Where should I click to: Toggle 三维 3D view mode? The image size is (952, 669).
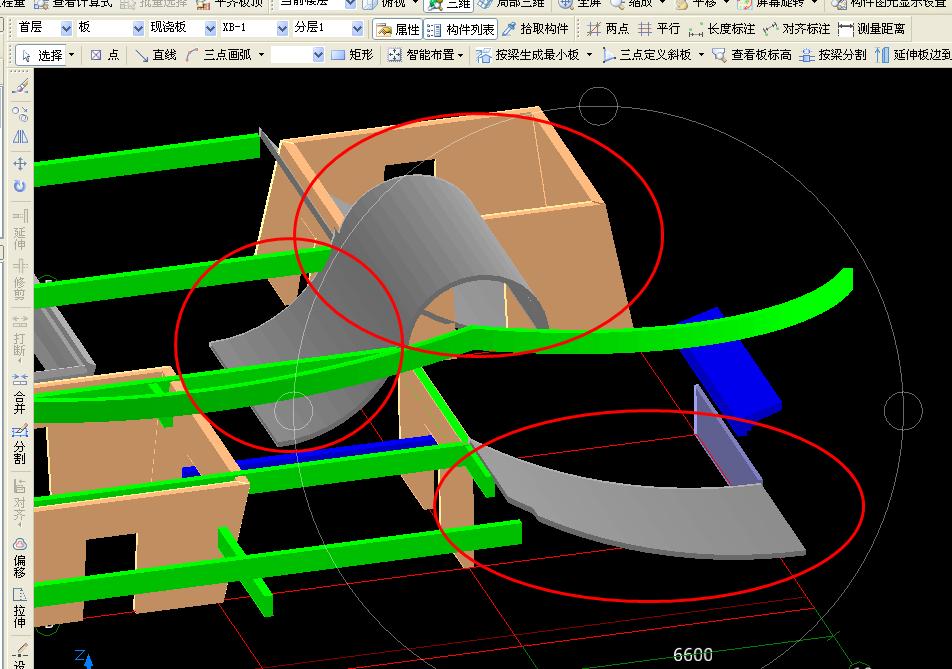click(x=449, y=4)
